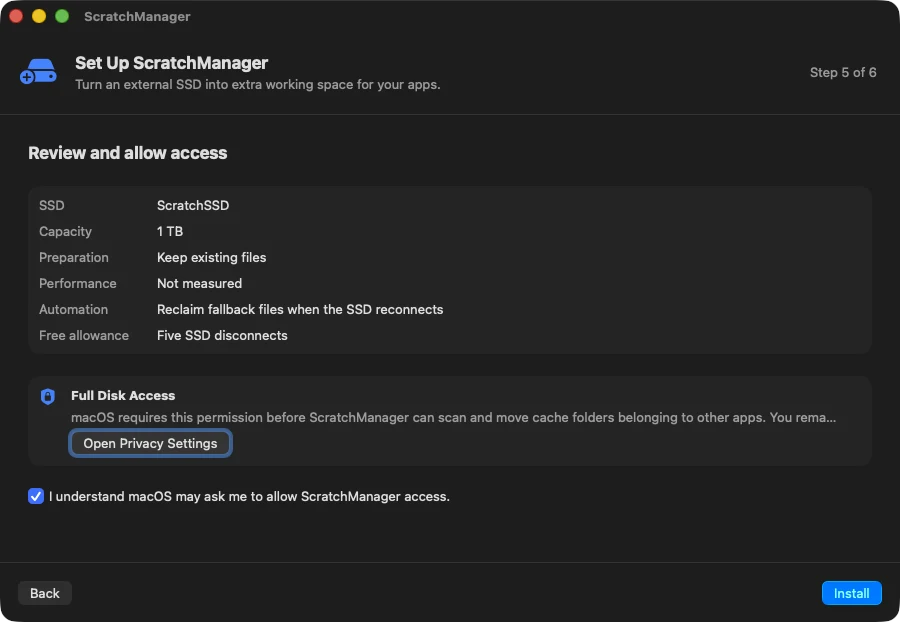Screen dimensions: 900x622
Task: Click the ScratchManager drive icon in header
Action: point(38,72)
